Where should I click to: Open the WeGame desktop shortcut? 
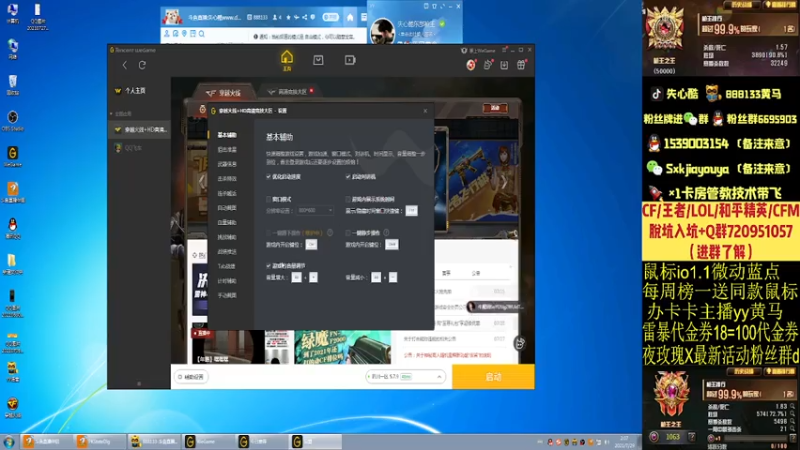[x=13, y=157]
